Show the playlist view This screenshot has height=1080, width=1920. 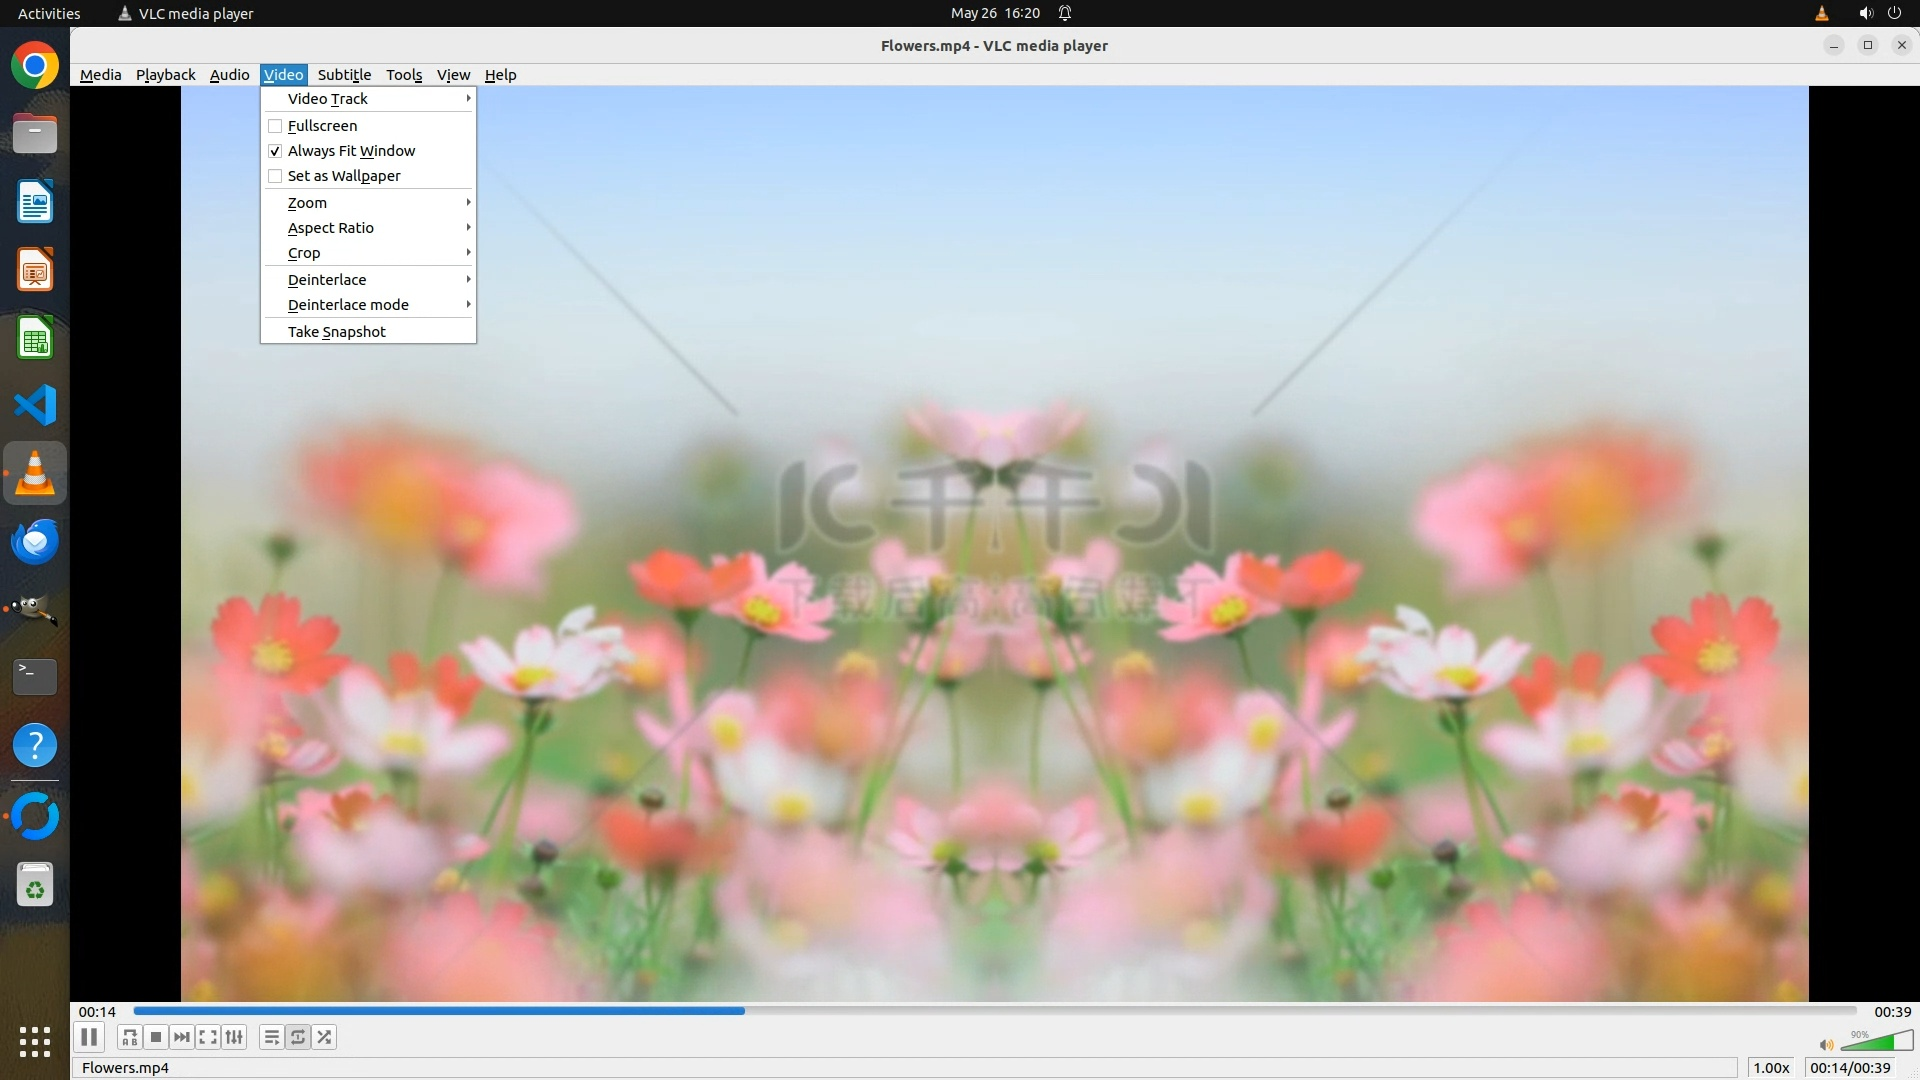click(271, 1037)
